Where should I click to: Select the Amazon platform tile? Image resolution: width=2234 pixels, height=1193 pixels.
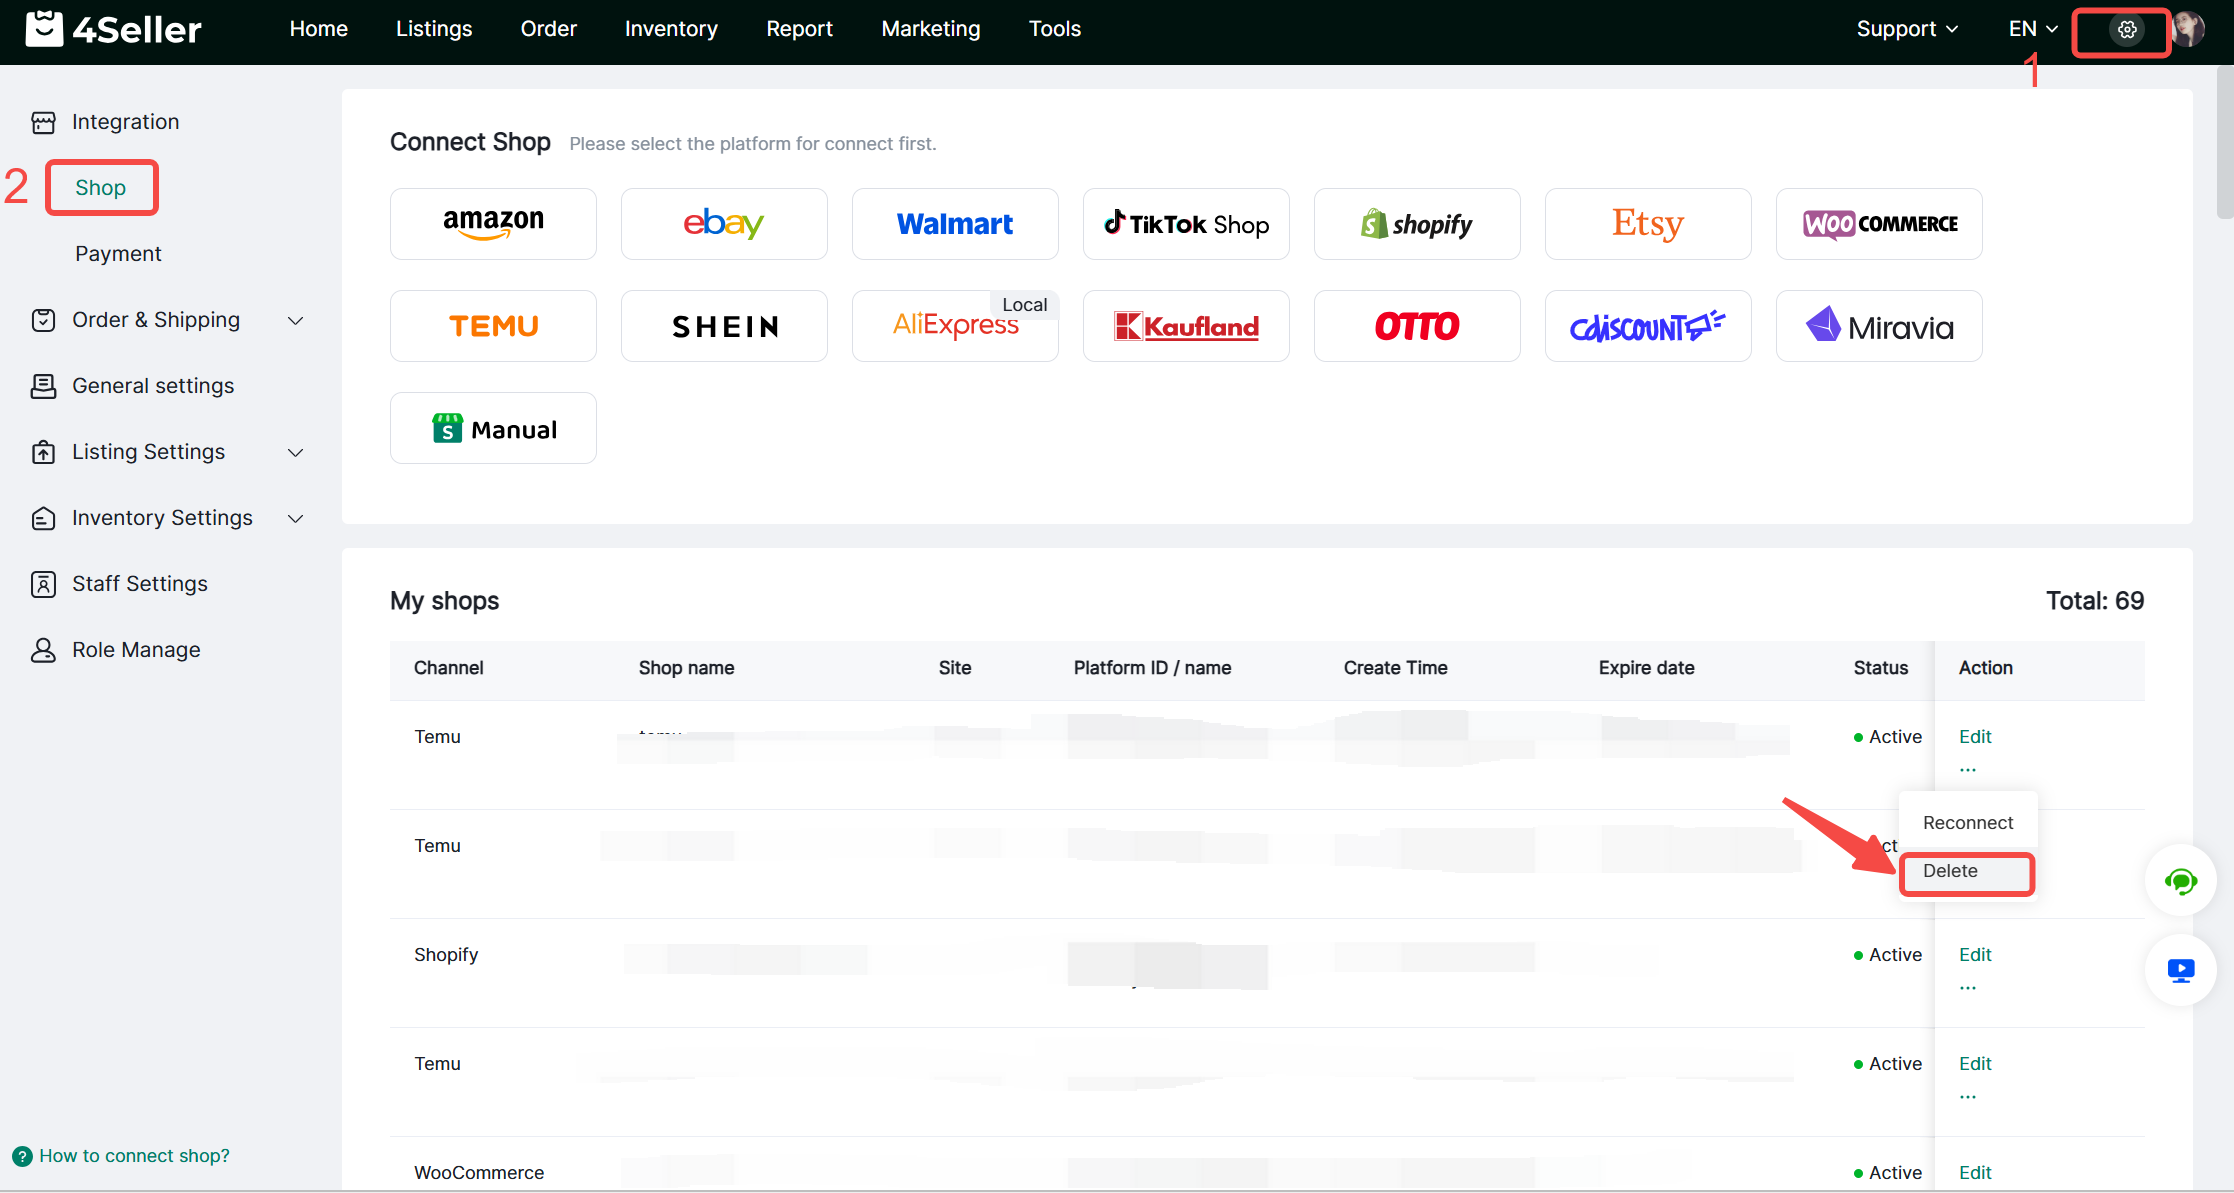pyautogui.click(x=493, y=224)
